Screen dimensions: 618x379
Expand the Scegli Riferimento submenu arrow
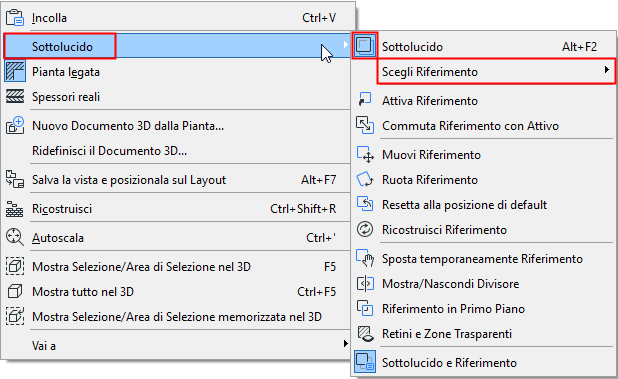pos(607,70)
